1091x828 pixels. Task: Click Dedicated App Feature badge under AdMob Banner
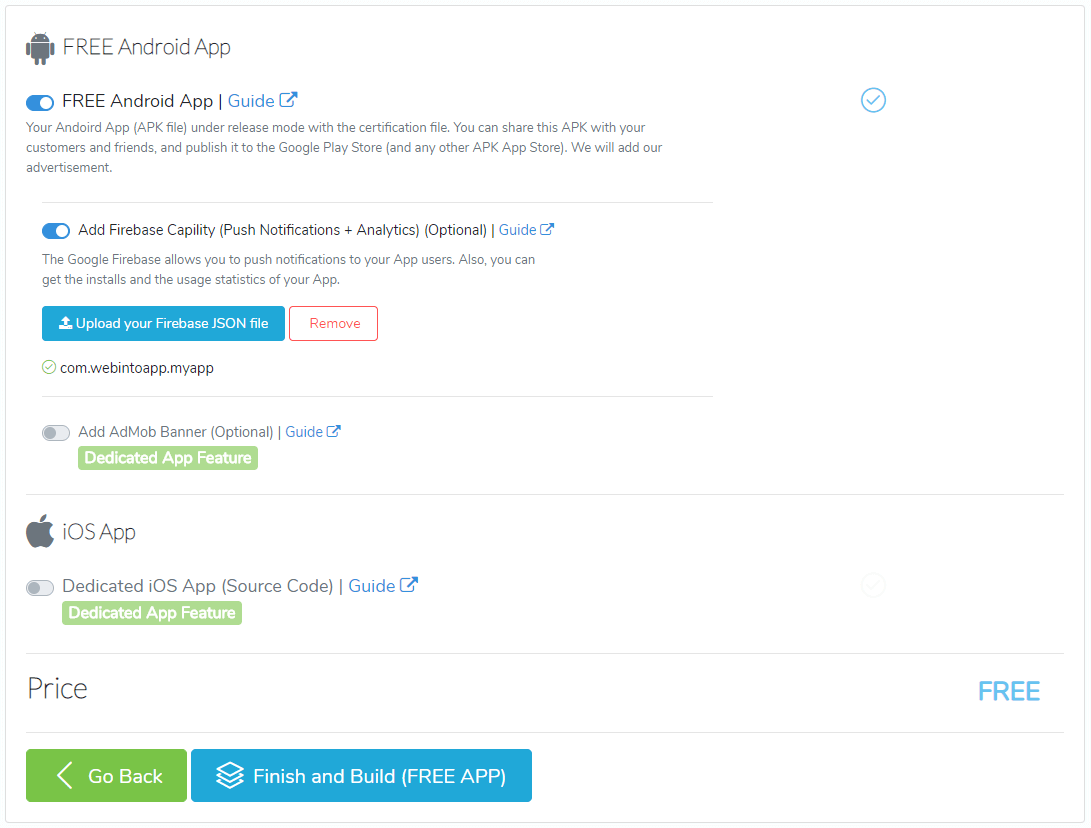click(x=168, y=458)
